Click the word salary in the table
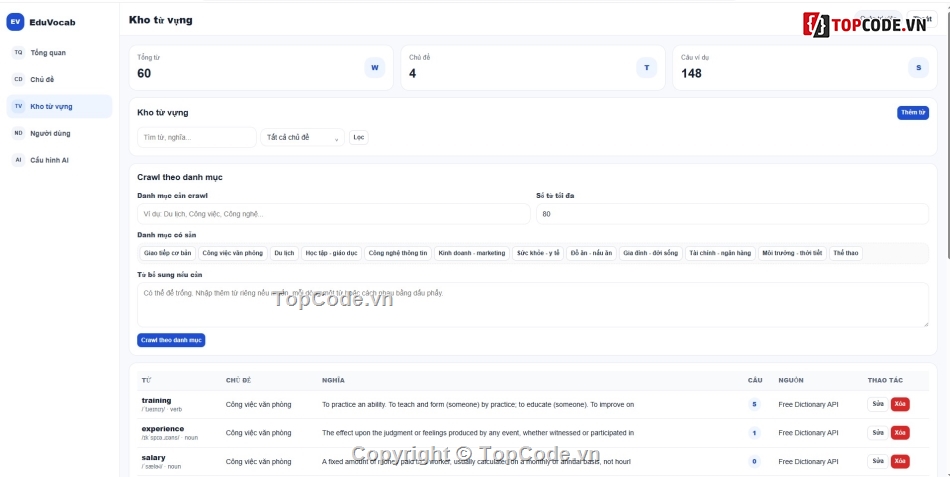The width and height of the screenshot is (950, 477). click(x=153, y=458)
